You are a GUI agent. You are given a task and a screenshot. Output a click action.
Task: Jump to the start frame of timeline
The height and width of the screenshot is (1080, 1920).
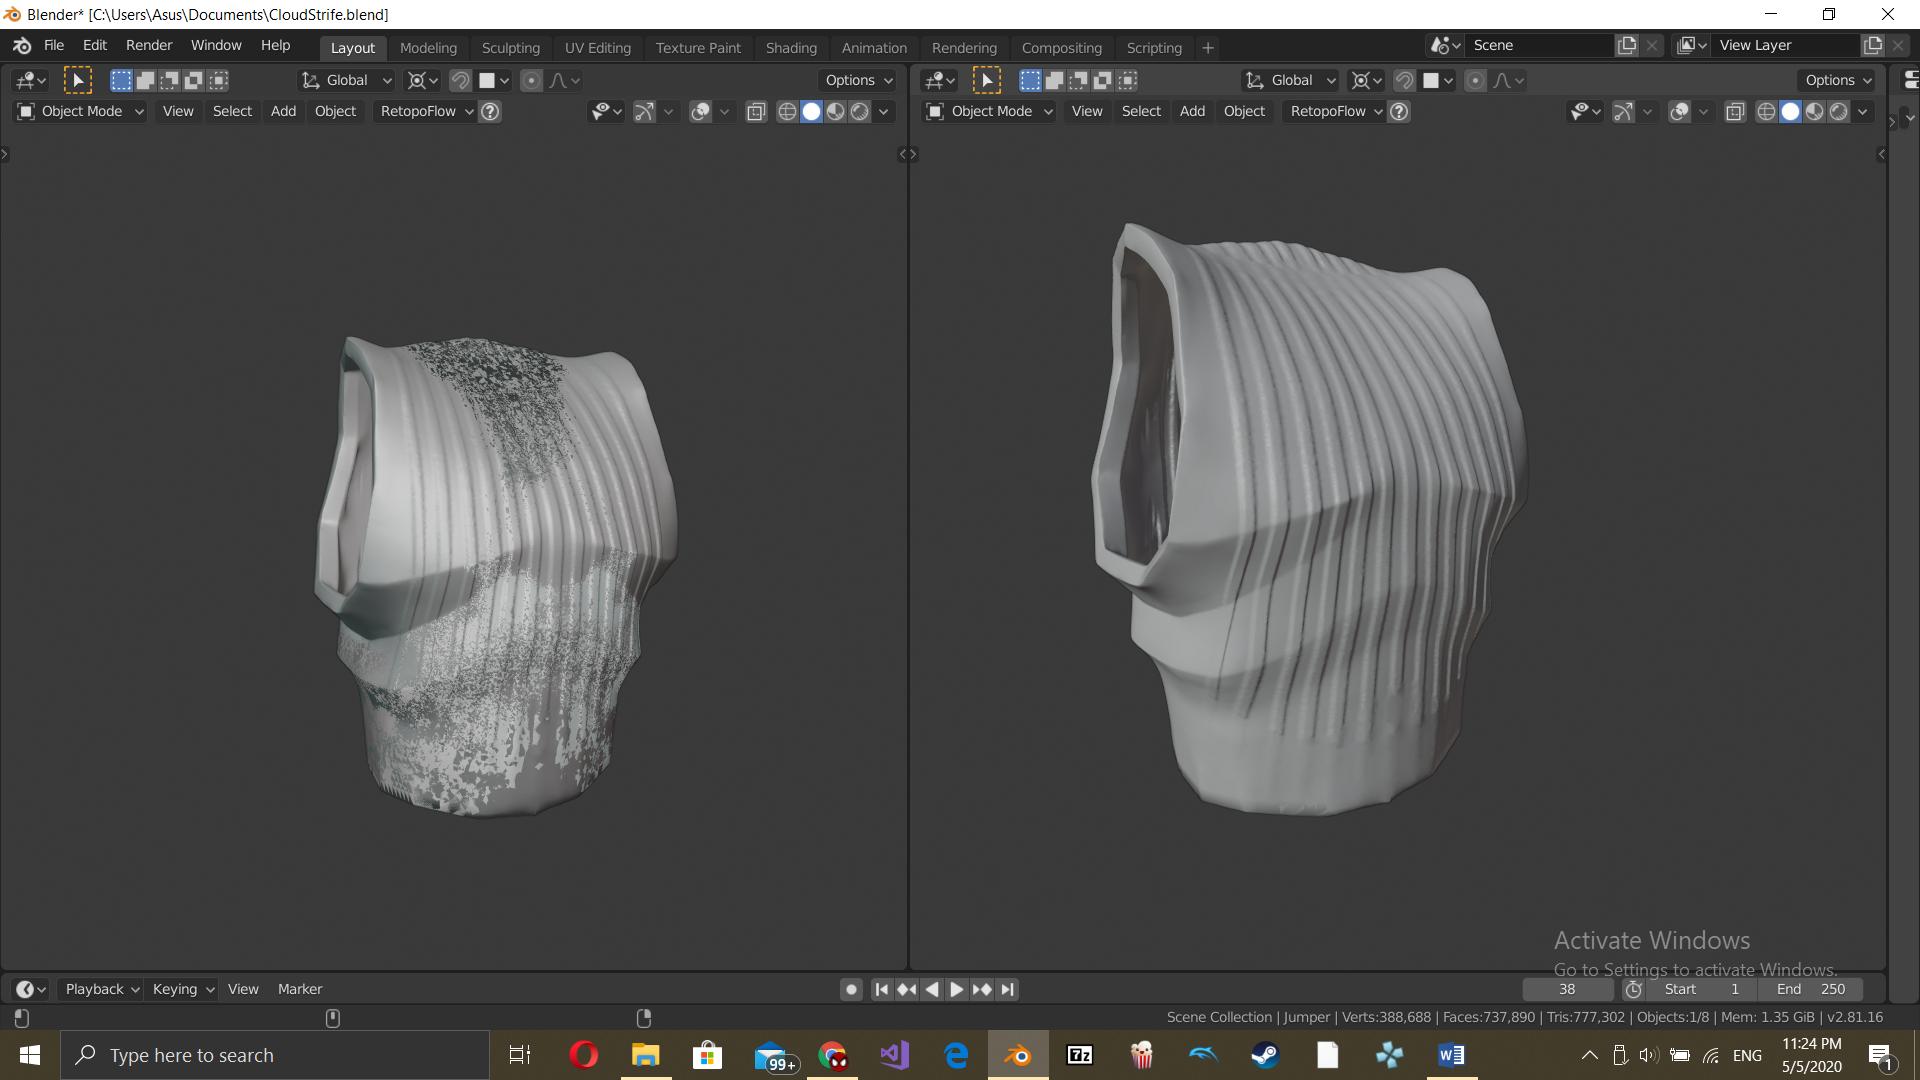point(881,989)
